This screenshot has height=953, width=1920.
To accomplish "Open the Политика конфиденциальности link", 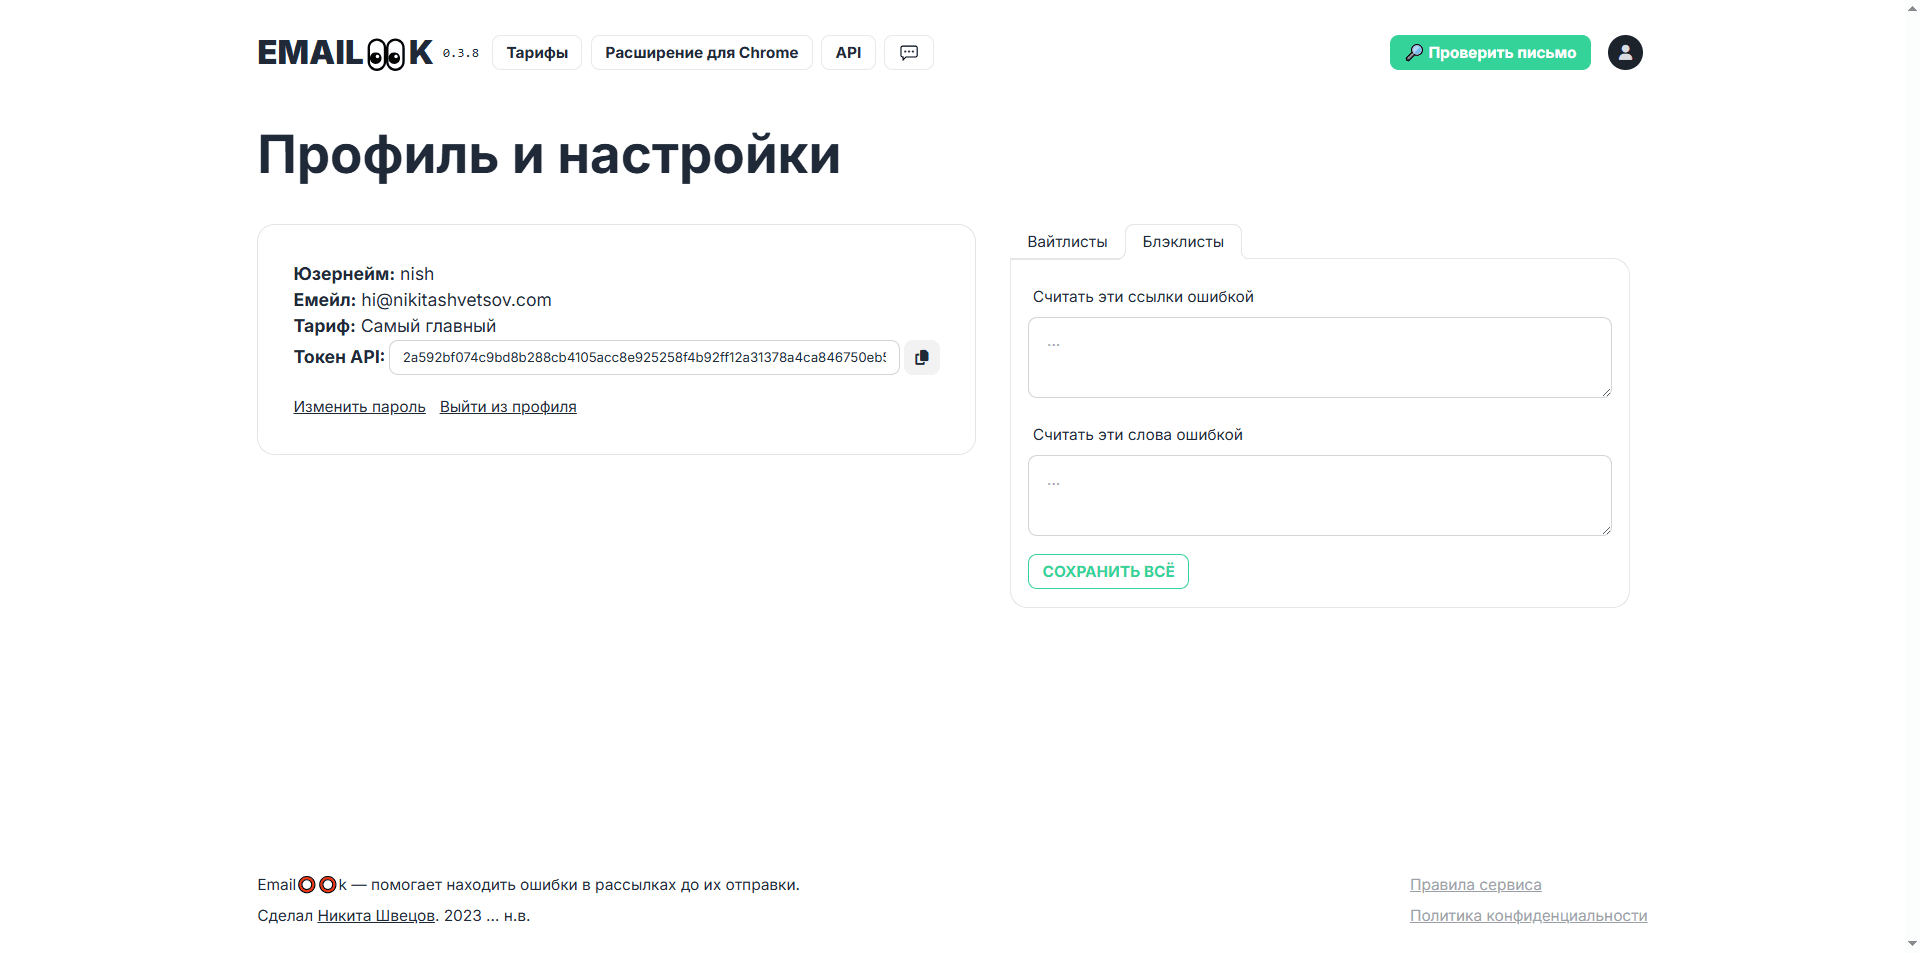I will [1529, 916].
